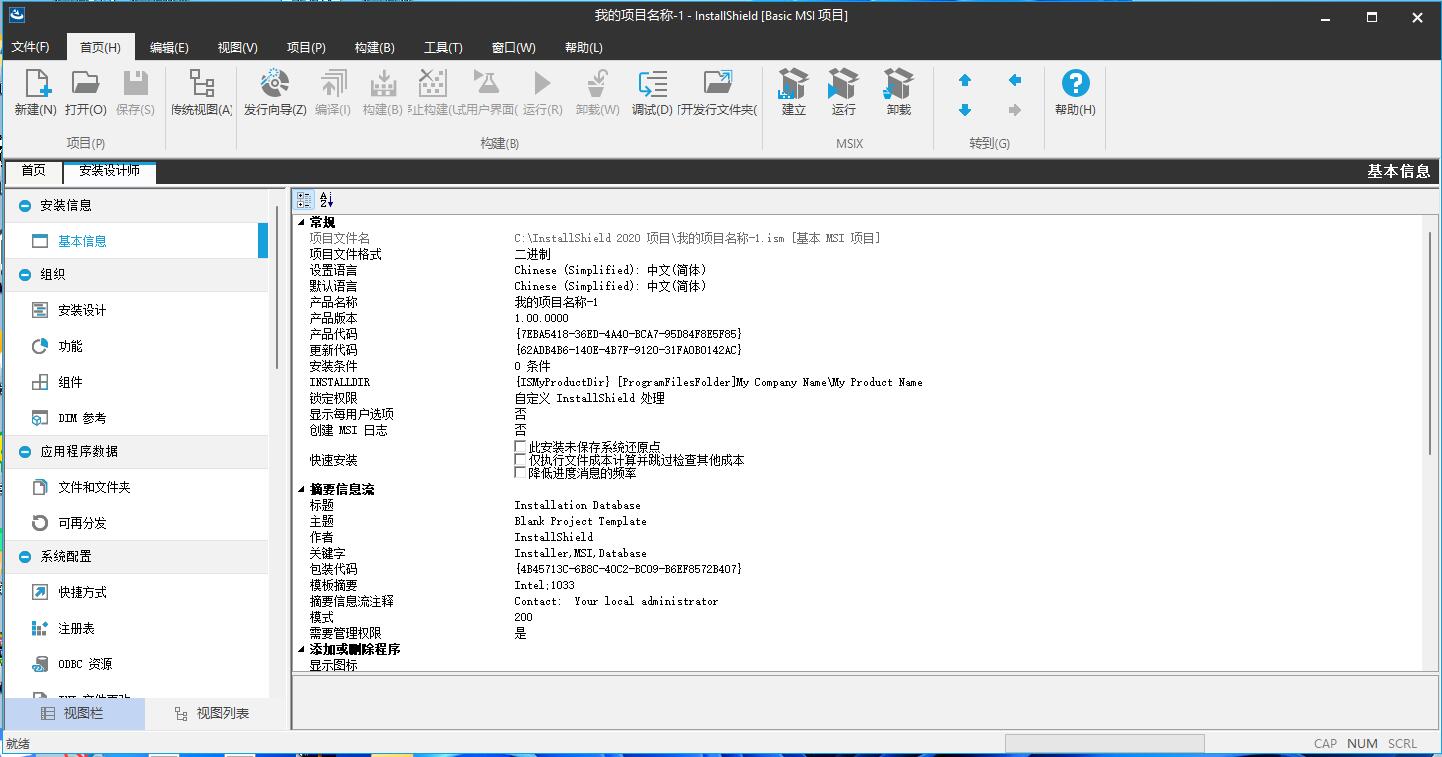Click the 产品代码 GUID value

tap(628, 334)
